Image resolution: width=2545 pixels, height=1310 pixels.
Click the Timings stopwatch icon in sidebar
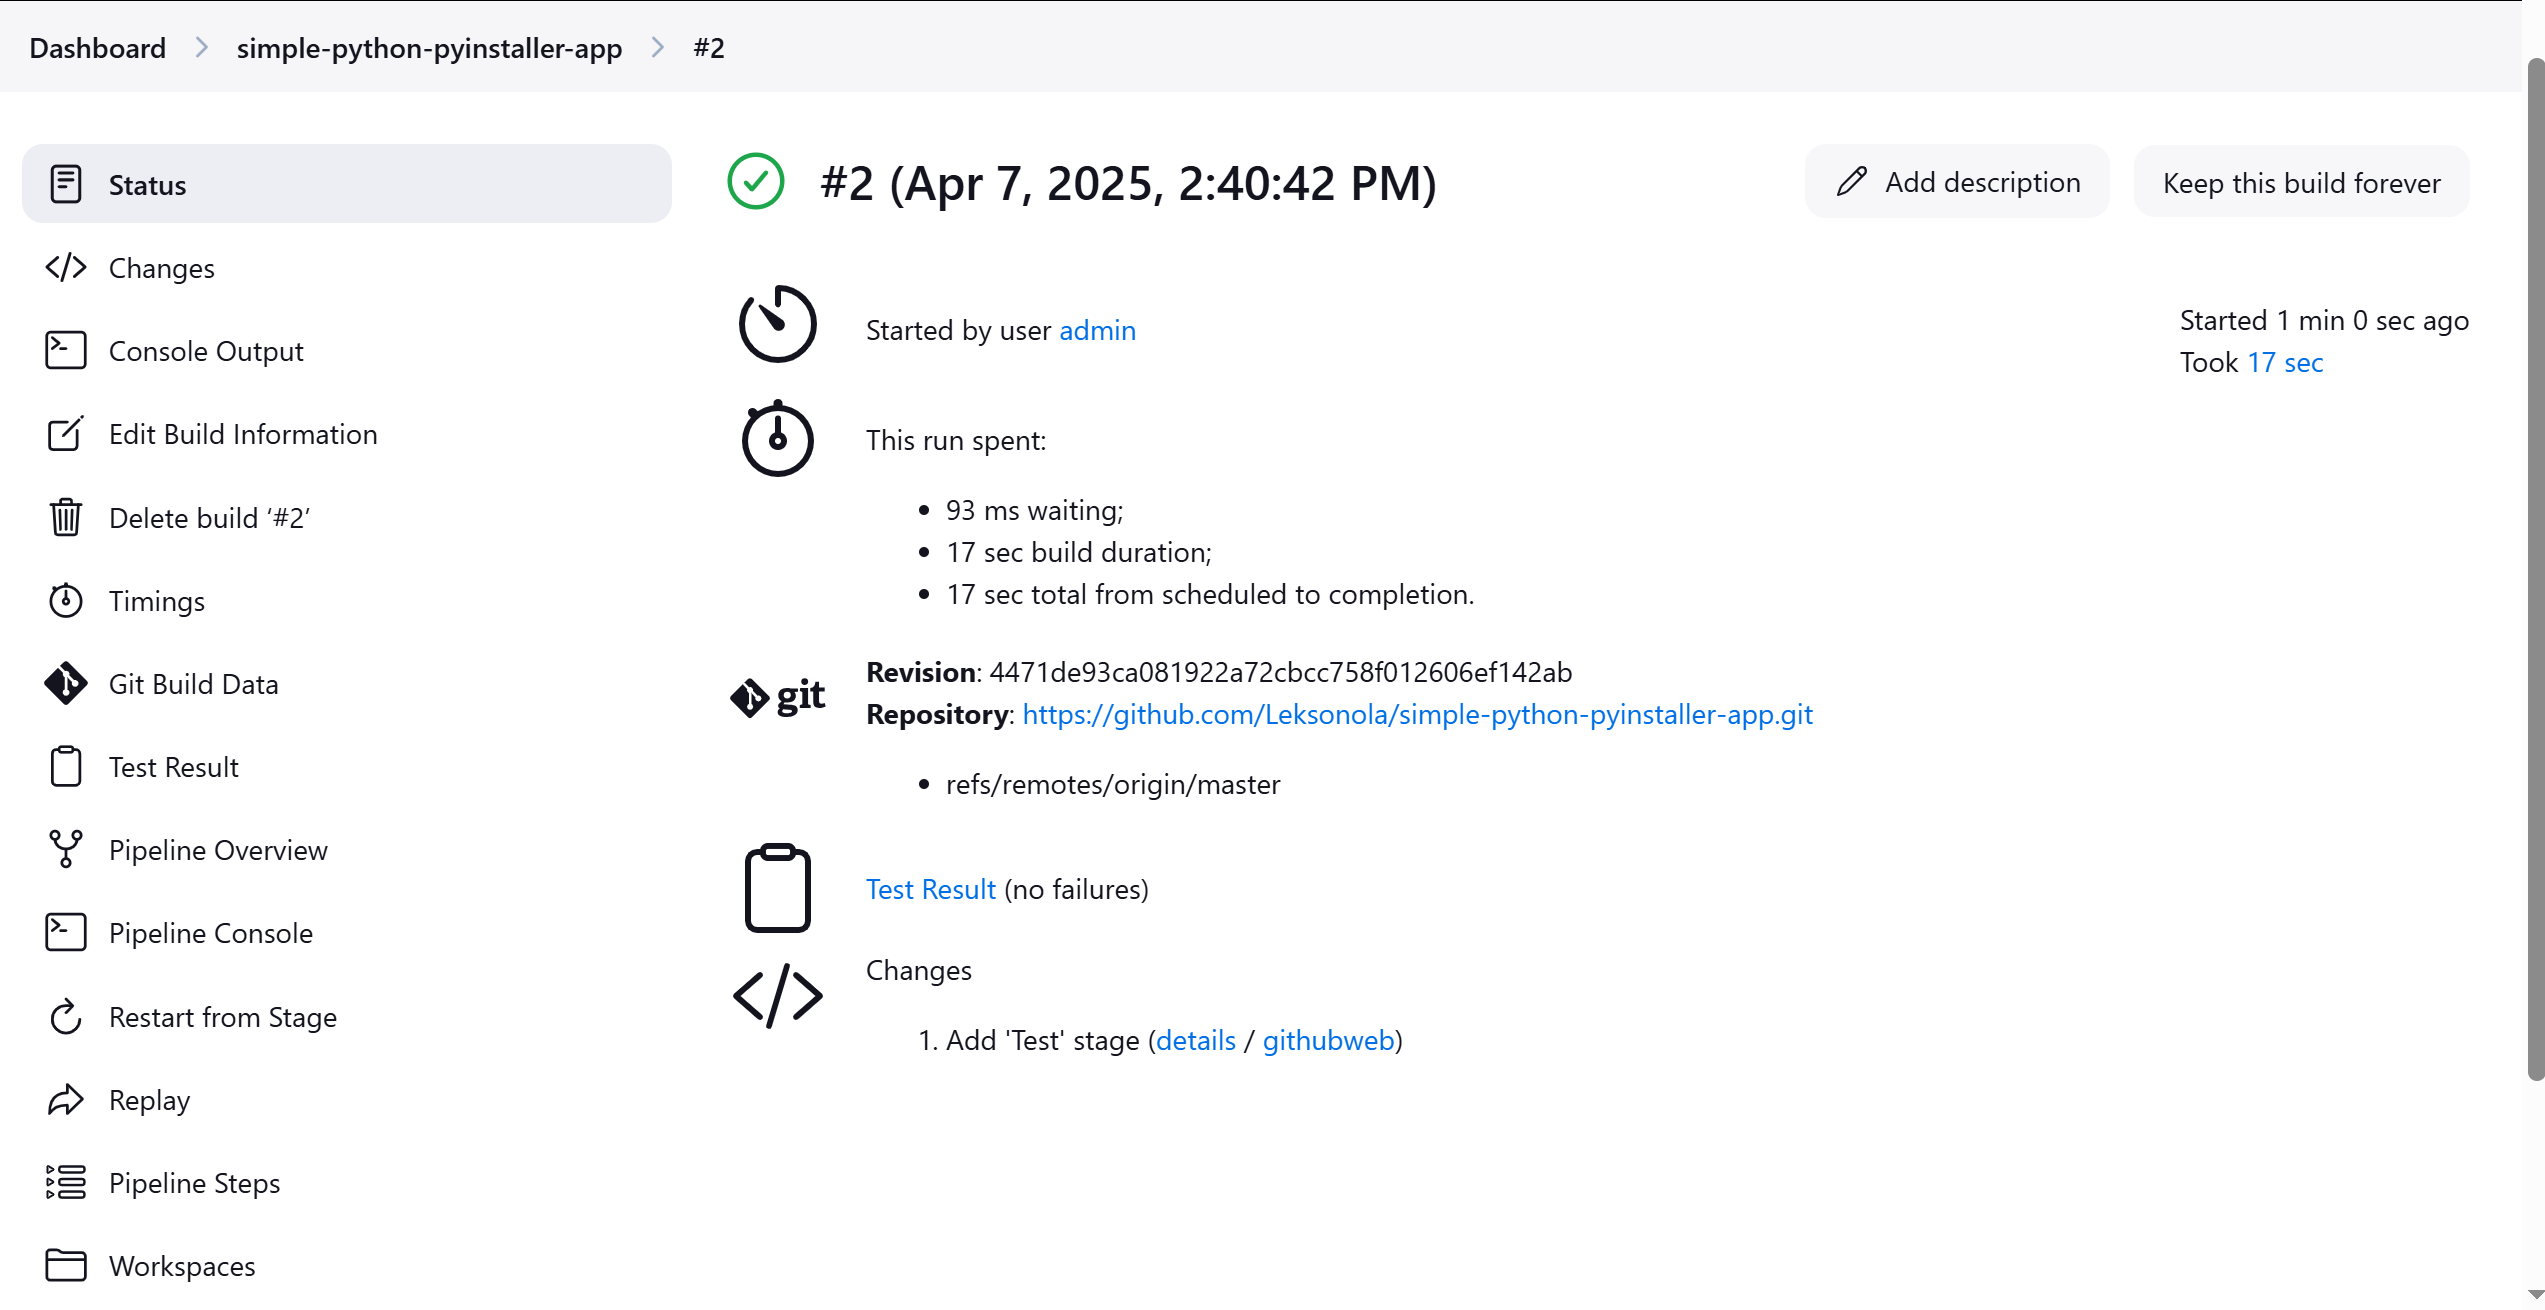click(x=66, y=600)
